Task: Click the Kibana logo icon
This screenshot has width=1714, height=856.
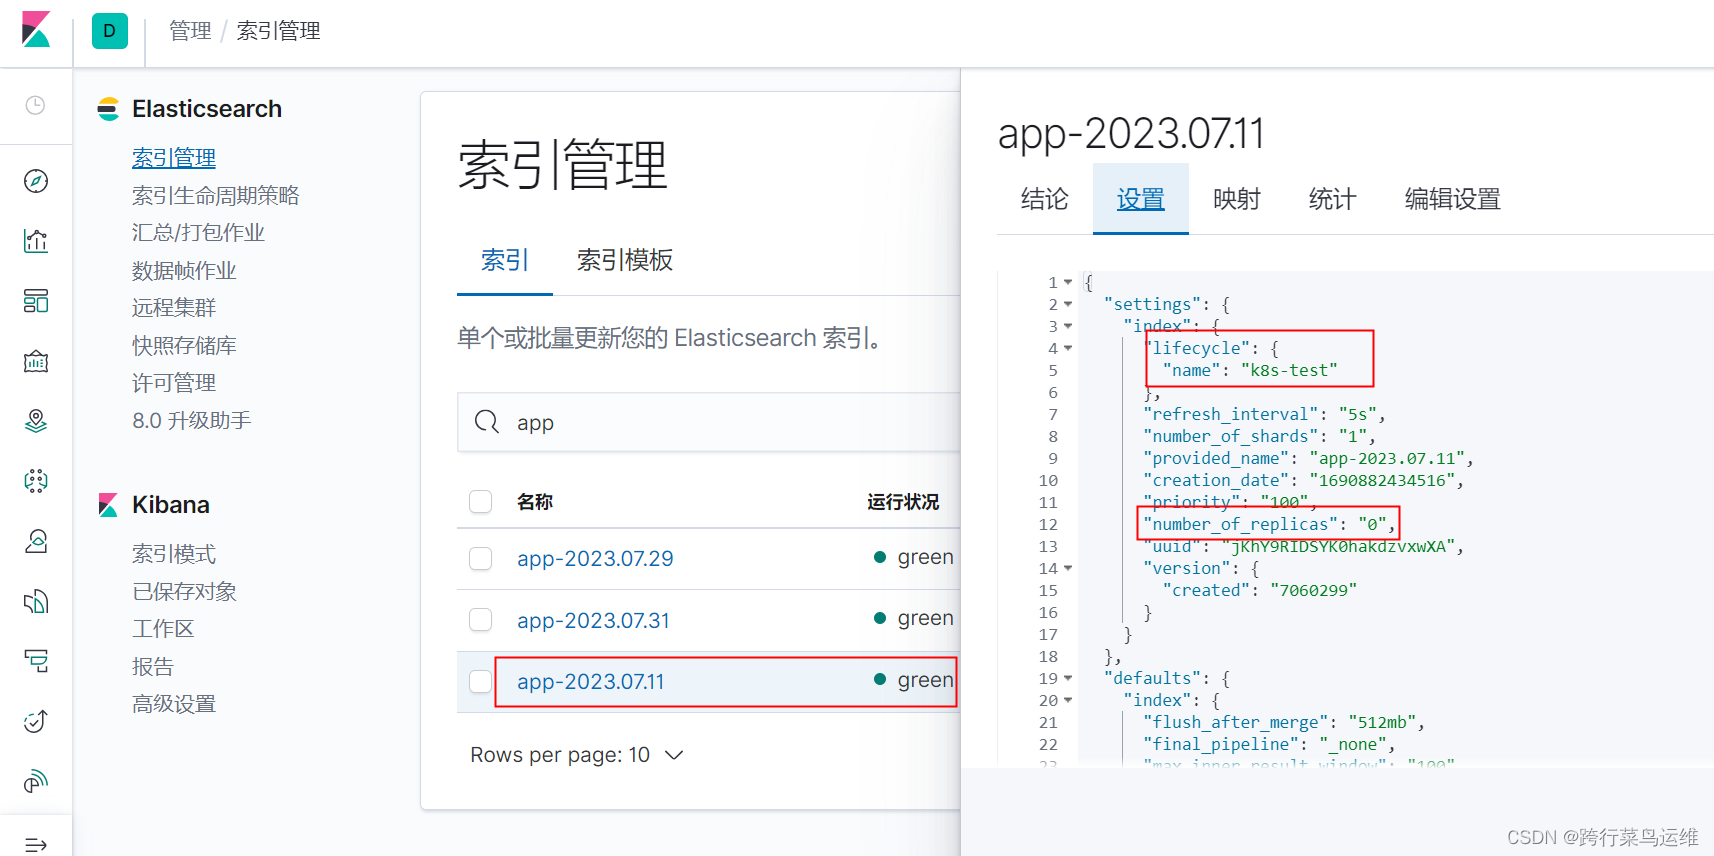Action: [x=36, y=30]
